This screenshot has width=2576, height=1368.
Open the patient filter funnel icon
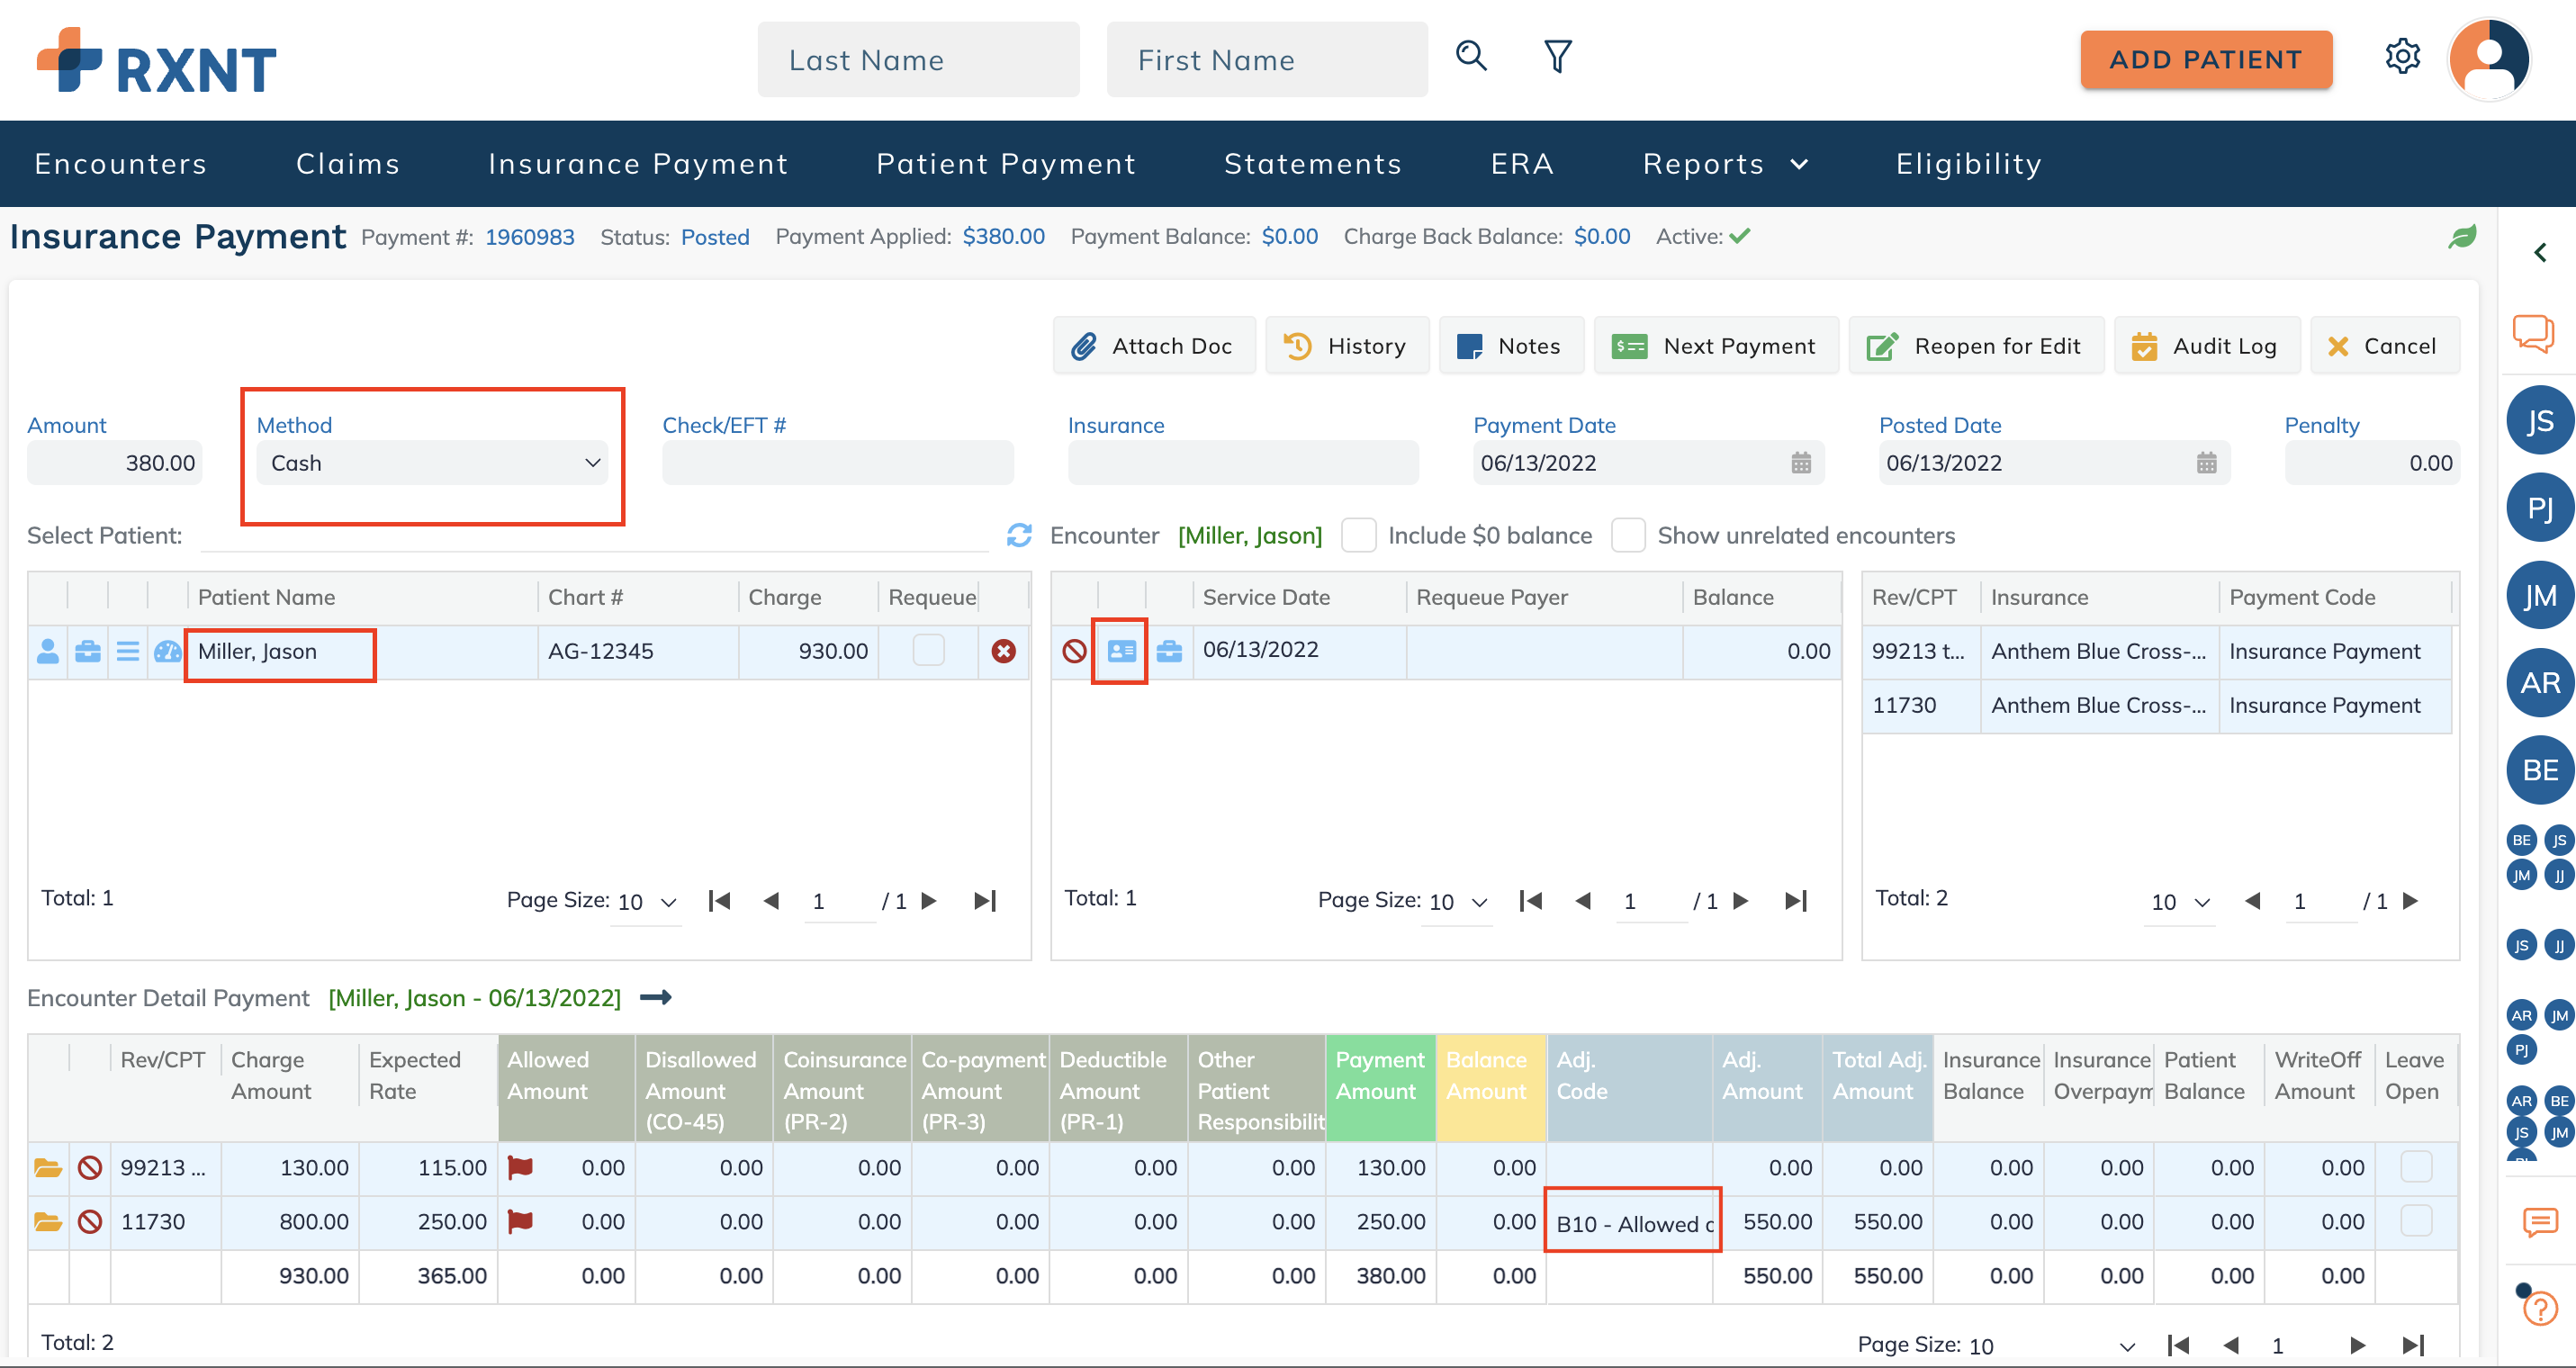[x=1557, y=56]
